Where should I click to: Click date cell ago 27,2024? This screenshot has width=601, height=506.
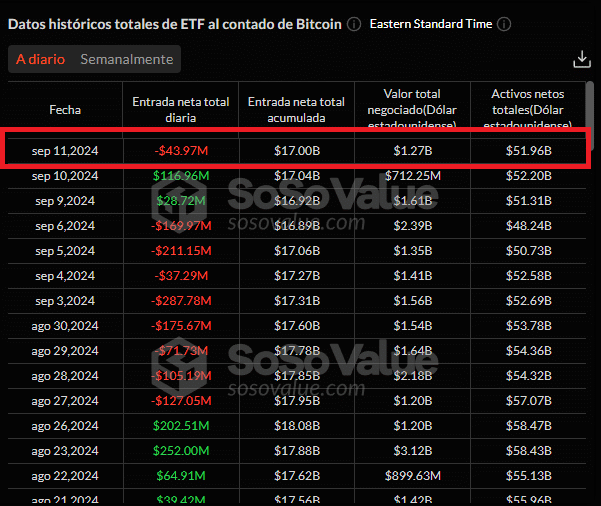pyautogui.click(x=65, y=401)
